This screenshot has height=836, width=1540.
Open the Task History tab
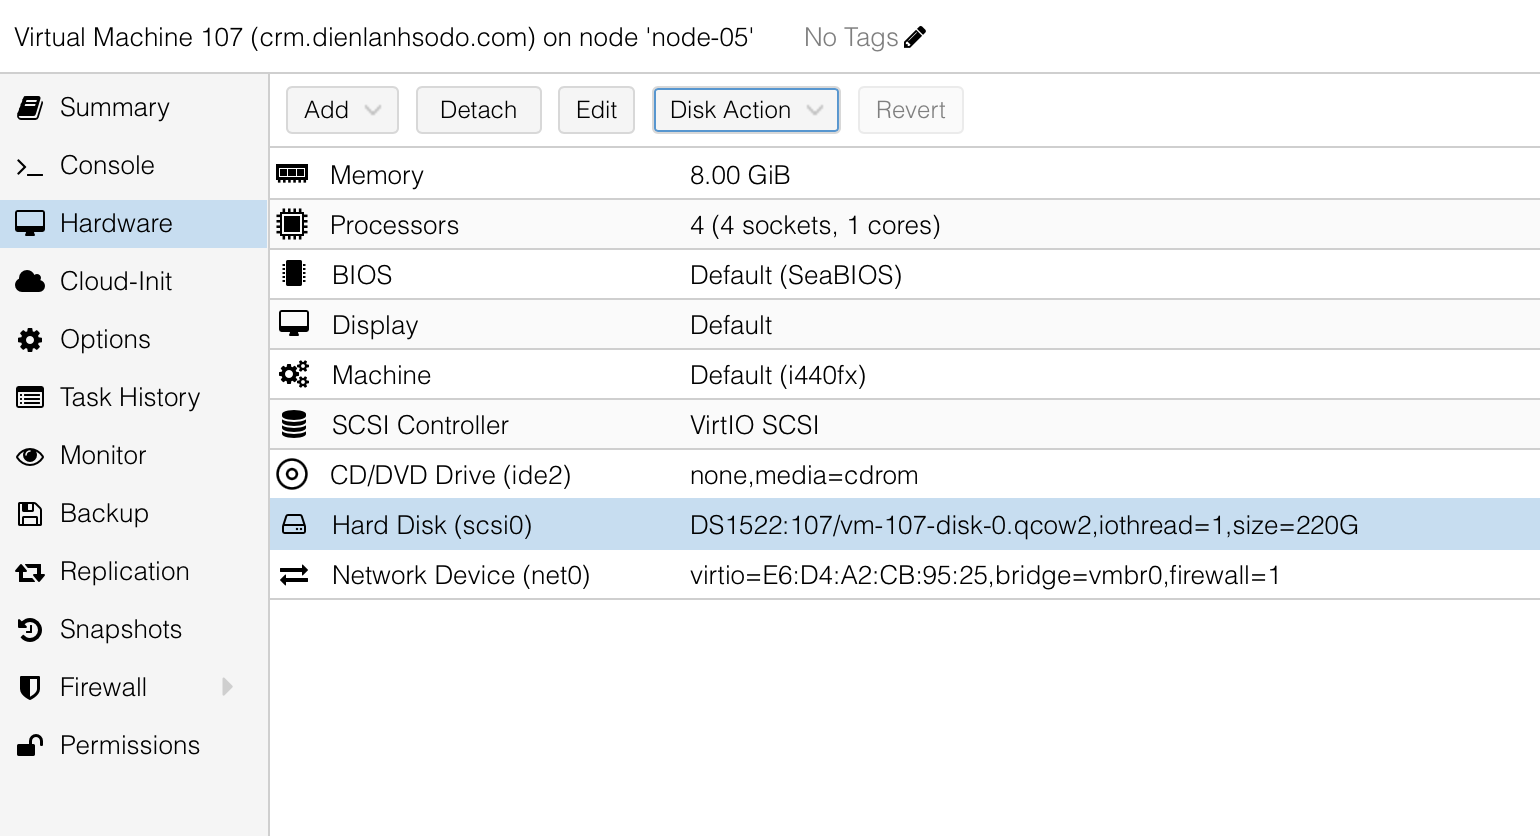tap(130, 398)
